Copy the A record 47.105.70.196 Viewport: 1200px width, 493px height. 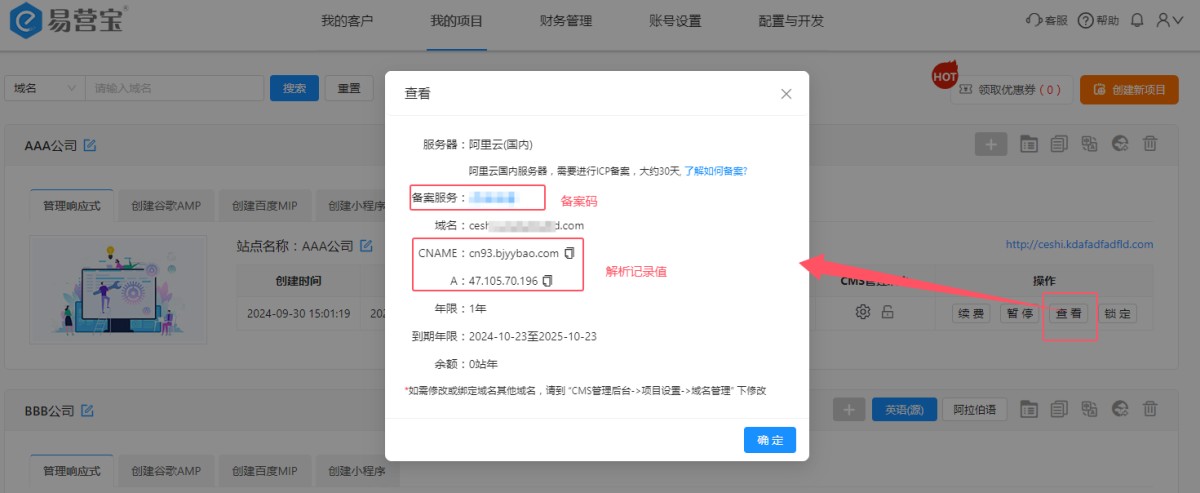(548, 281)
